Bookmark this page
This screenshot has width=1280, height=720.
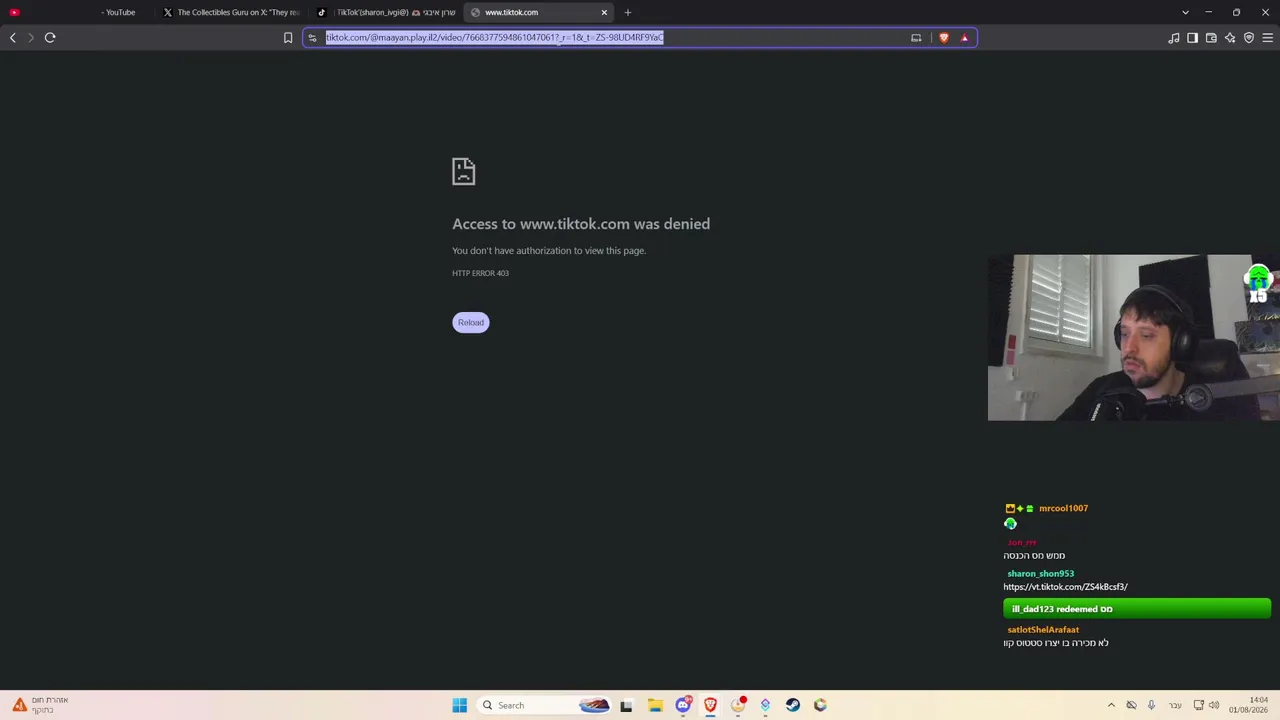pos(288,38)
